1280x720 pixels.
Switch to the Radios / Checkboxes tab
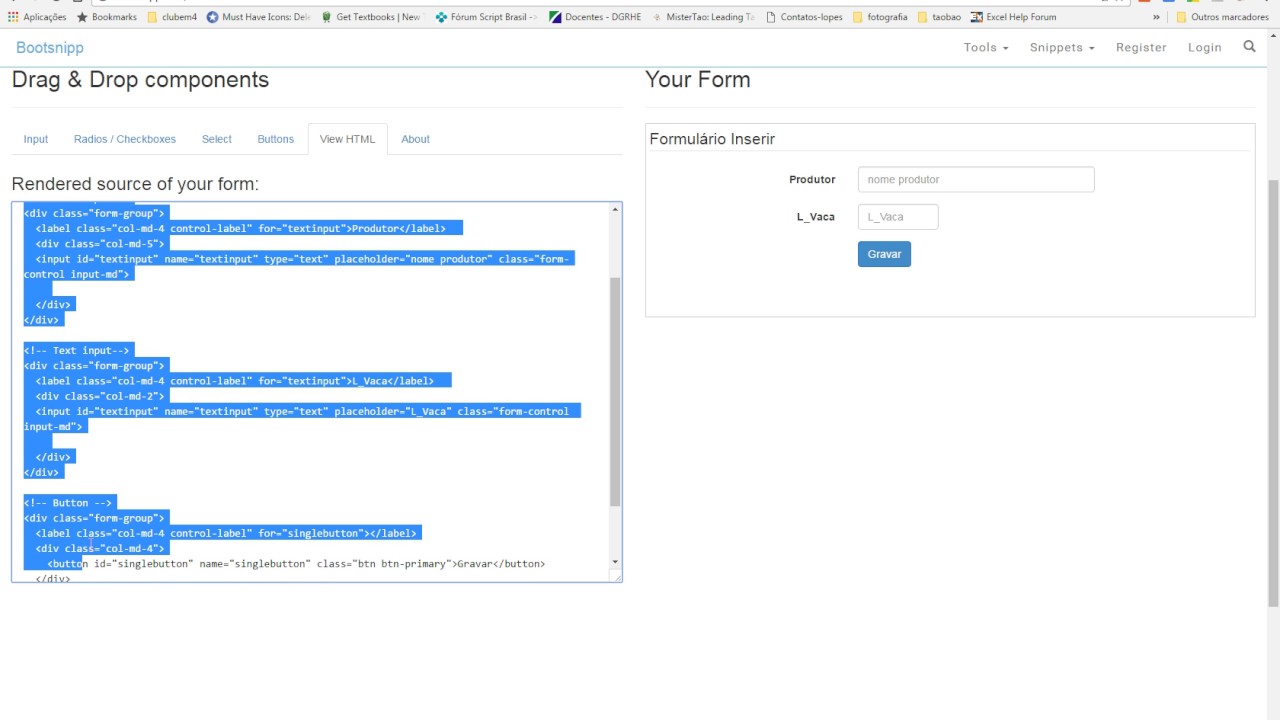click(x=125, y=139)
